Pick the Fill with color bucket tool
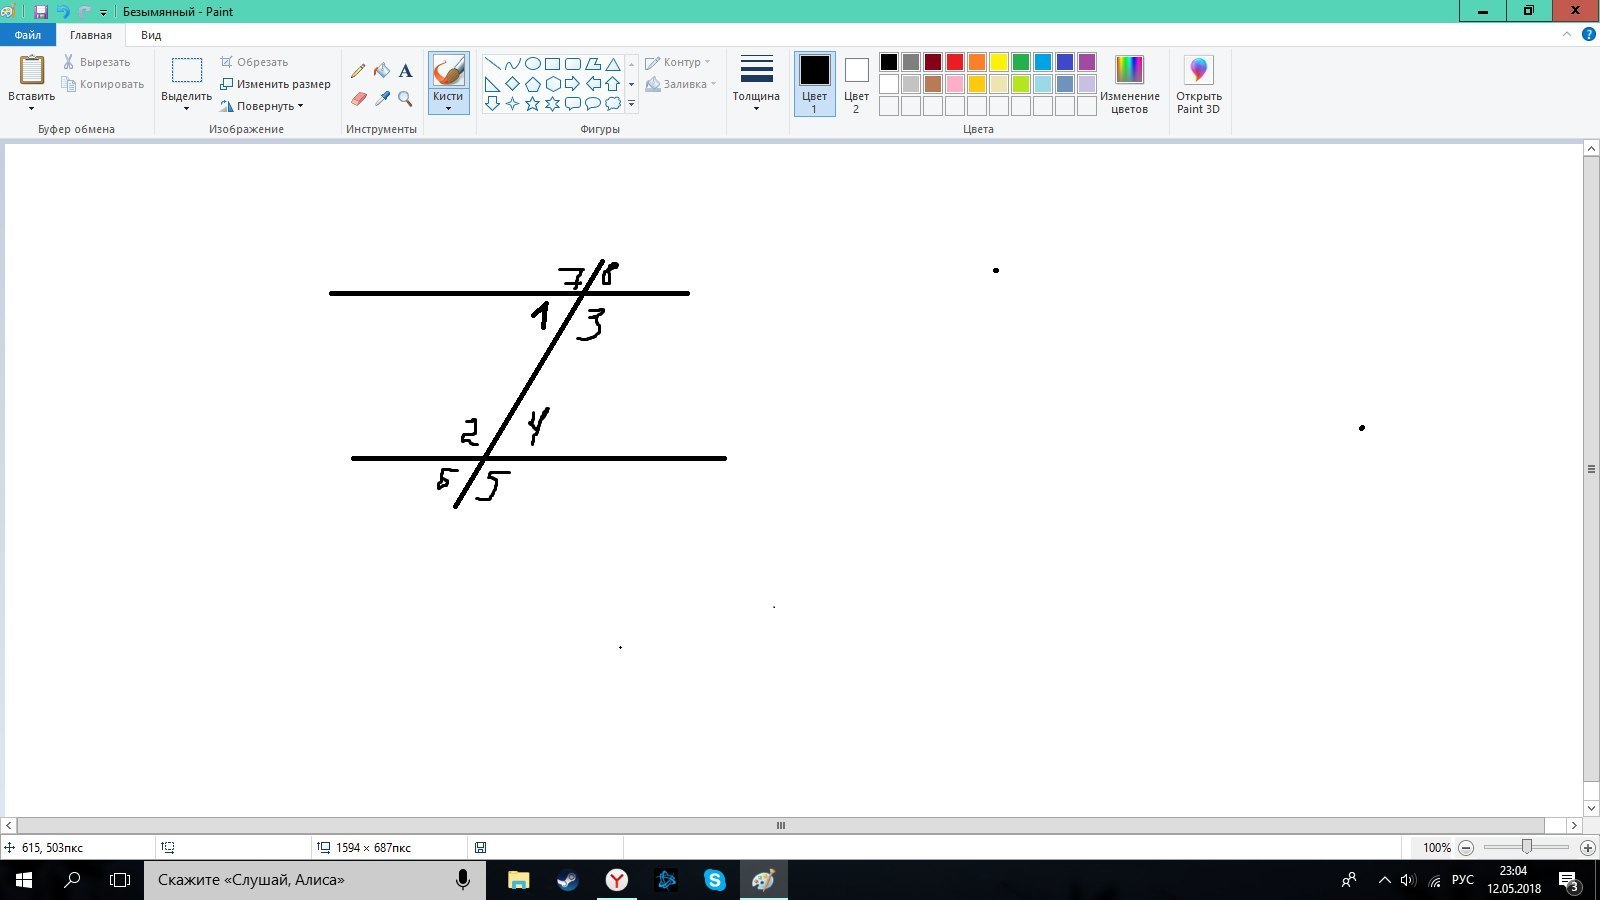This screenshot has height=900, width=1600. pos(382,71)
